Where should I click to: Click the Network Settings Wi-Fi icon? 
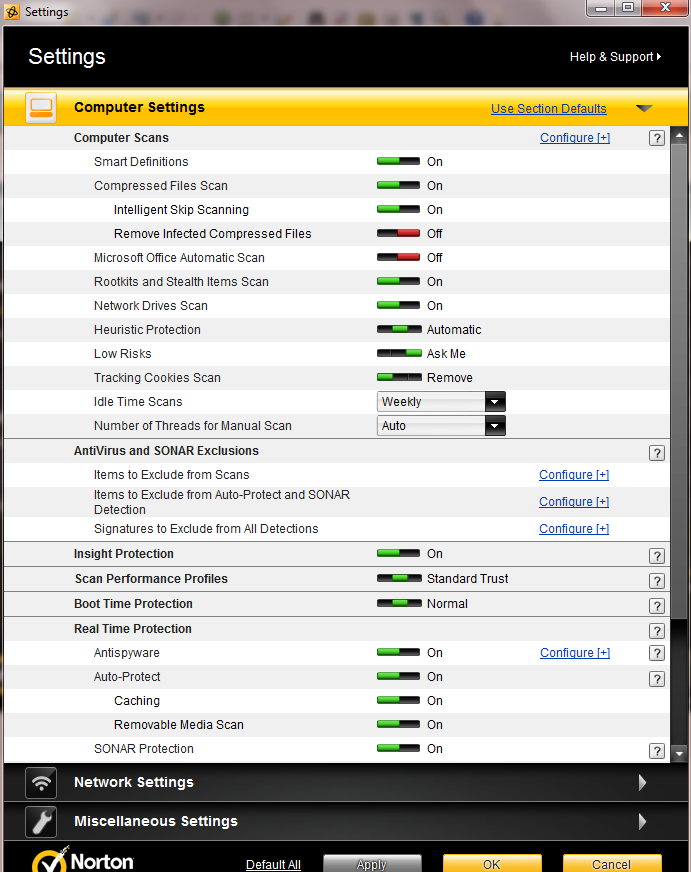click(x=41, y=783)
